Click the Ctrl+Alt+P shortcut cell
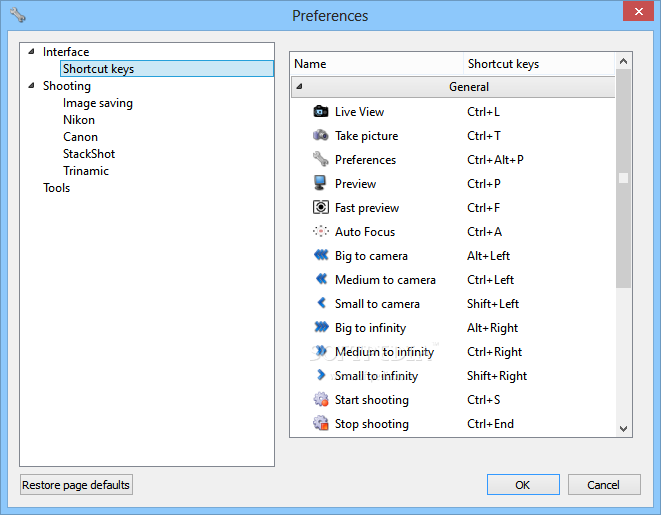Viewport: 661px width, 515px height. [495, 160]
